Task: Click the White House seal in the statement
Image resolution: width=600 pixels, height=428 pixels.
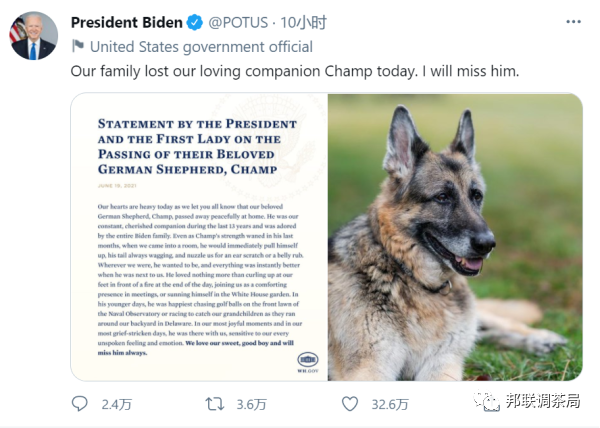Action: pos(309,360)
